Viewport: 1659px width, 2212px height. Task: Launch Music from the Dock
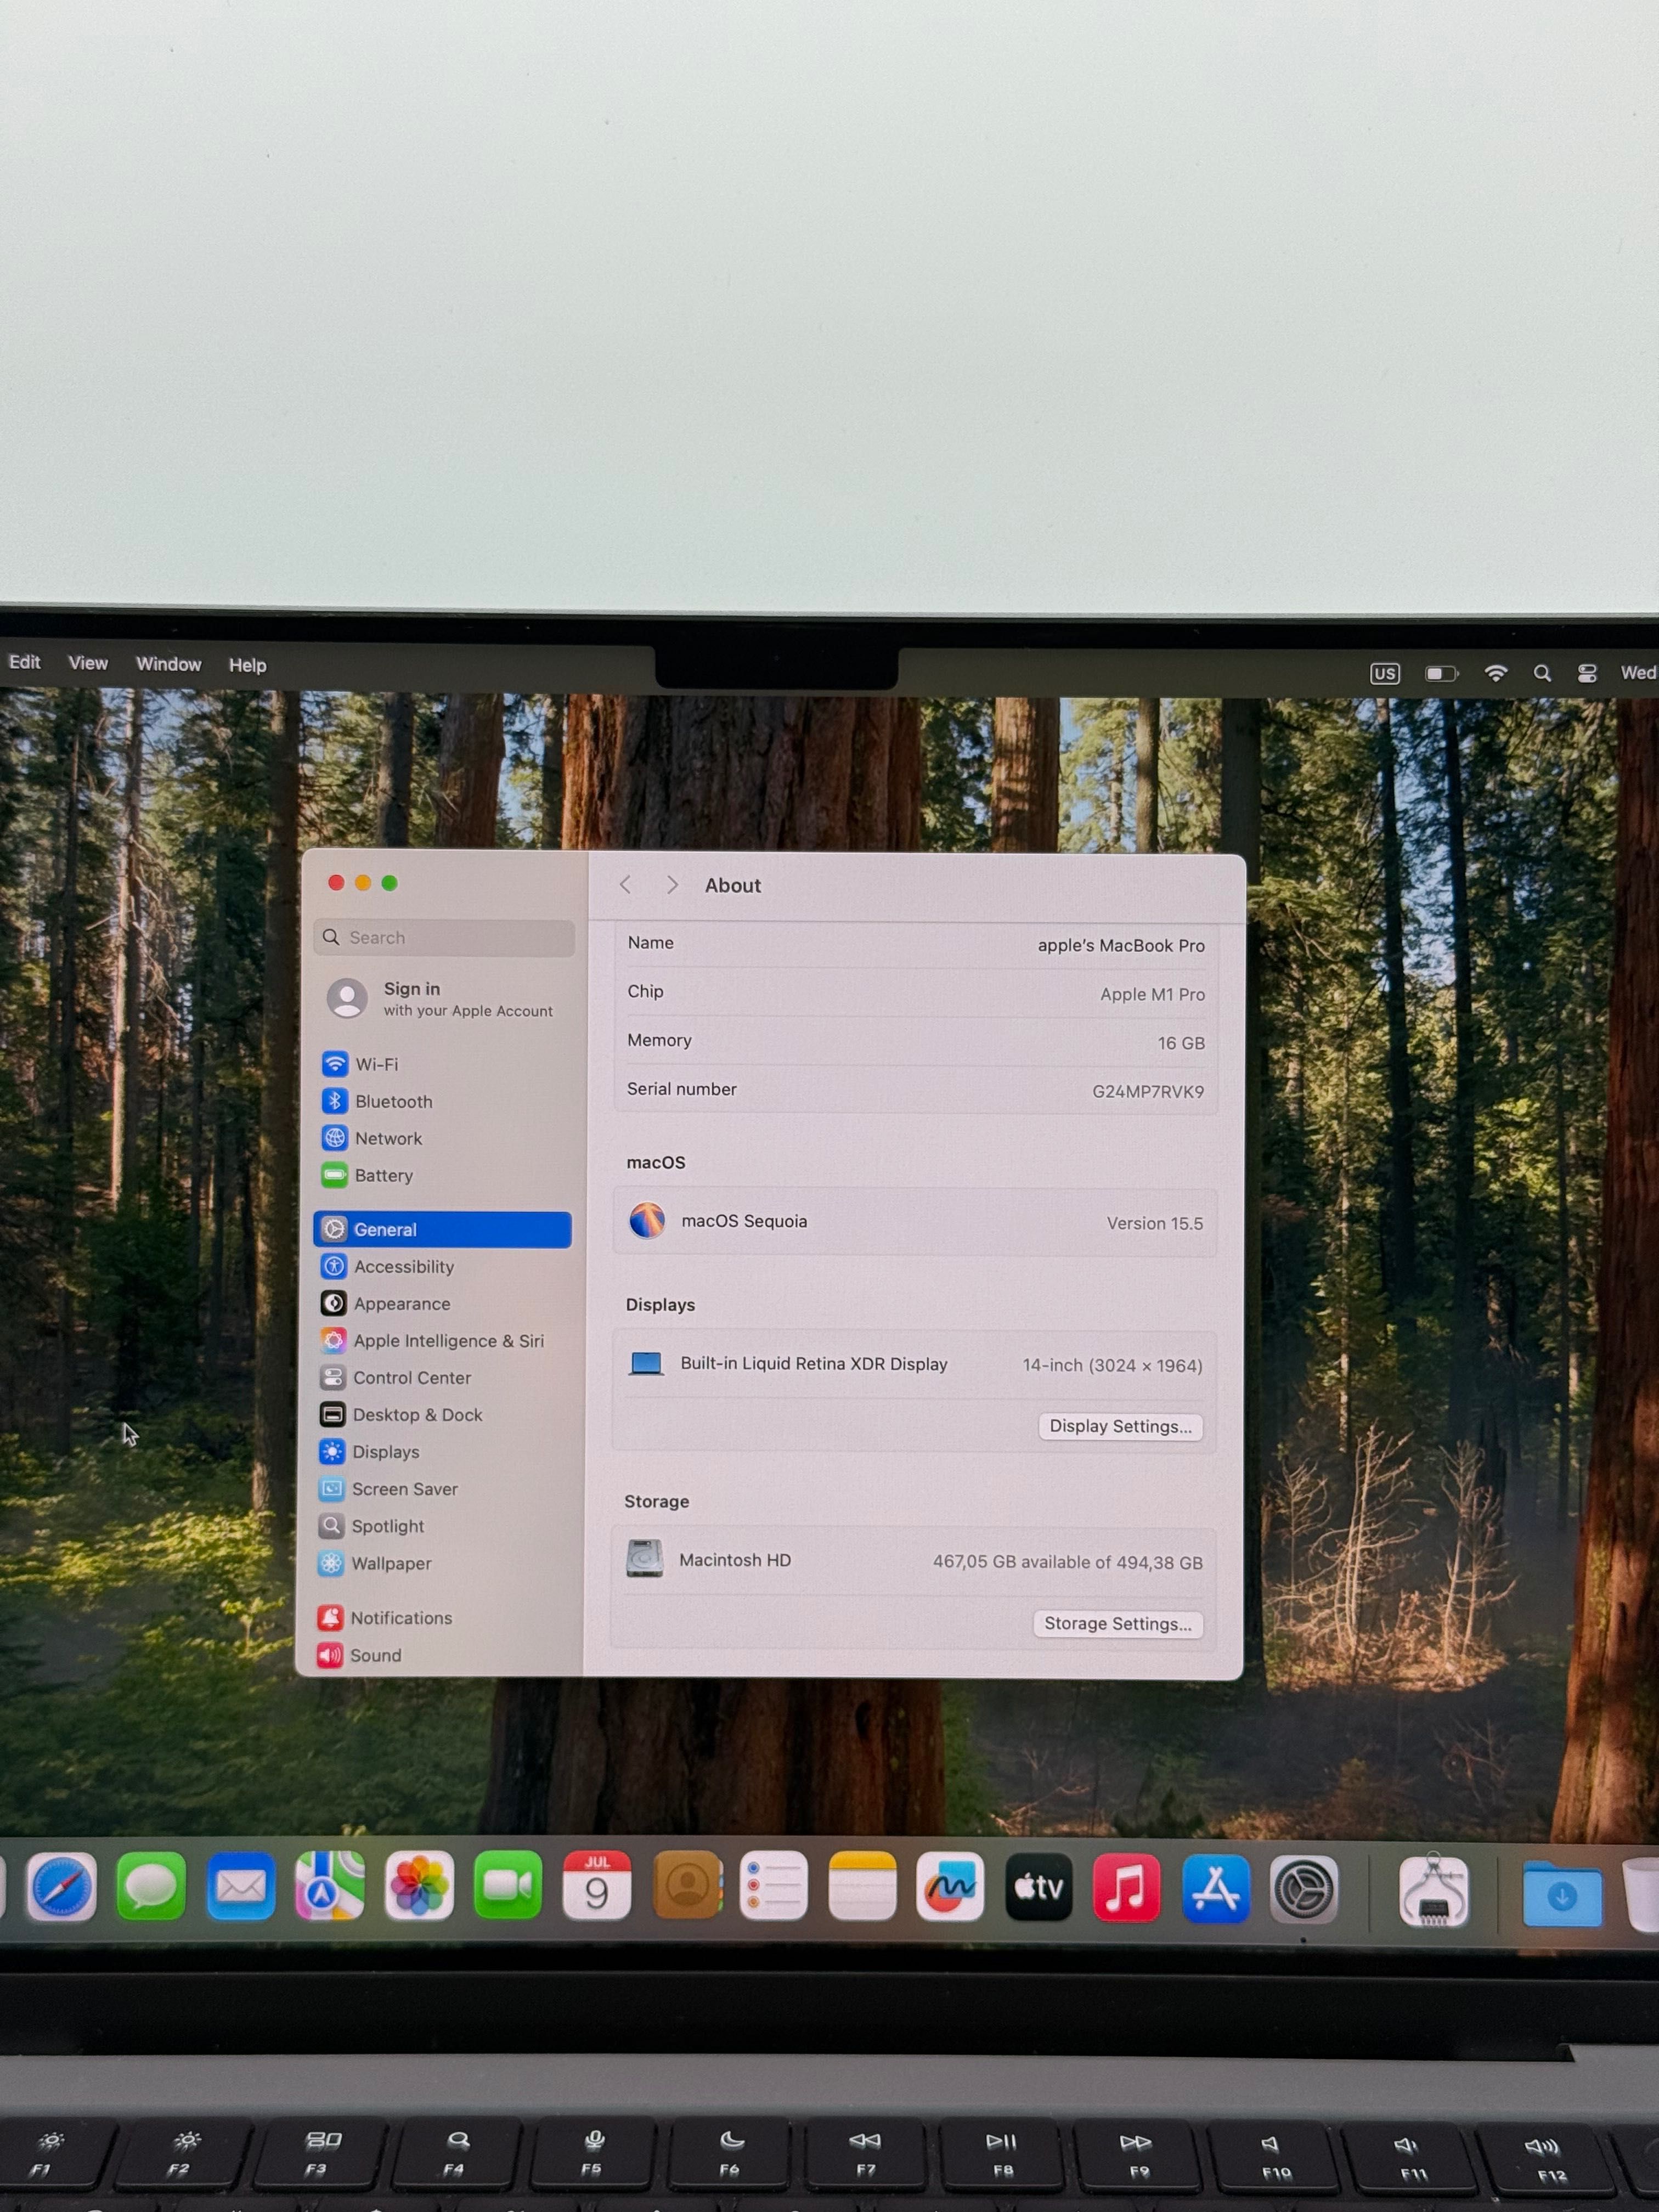tap(1127, 1887)
